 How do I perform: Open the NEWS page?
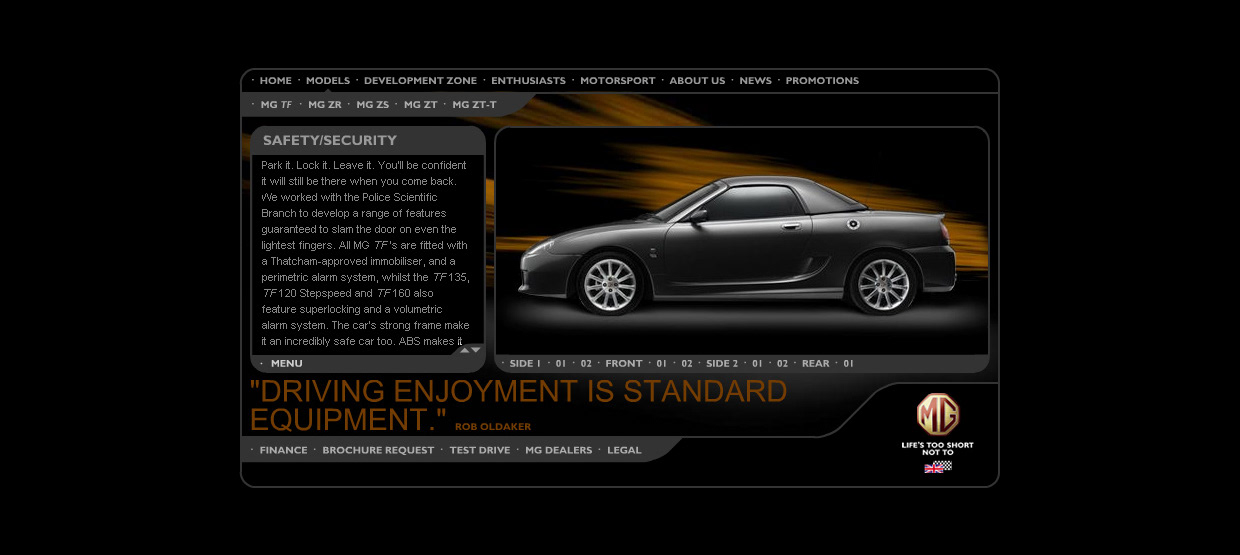[x=755, y=81]
